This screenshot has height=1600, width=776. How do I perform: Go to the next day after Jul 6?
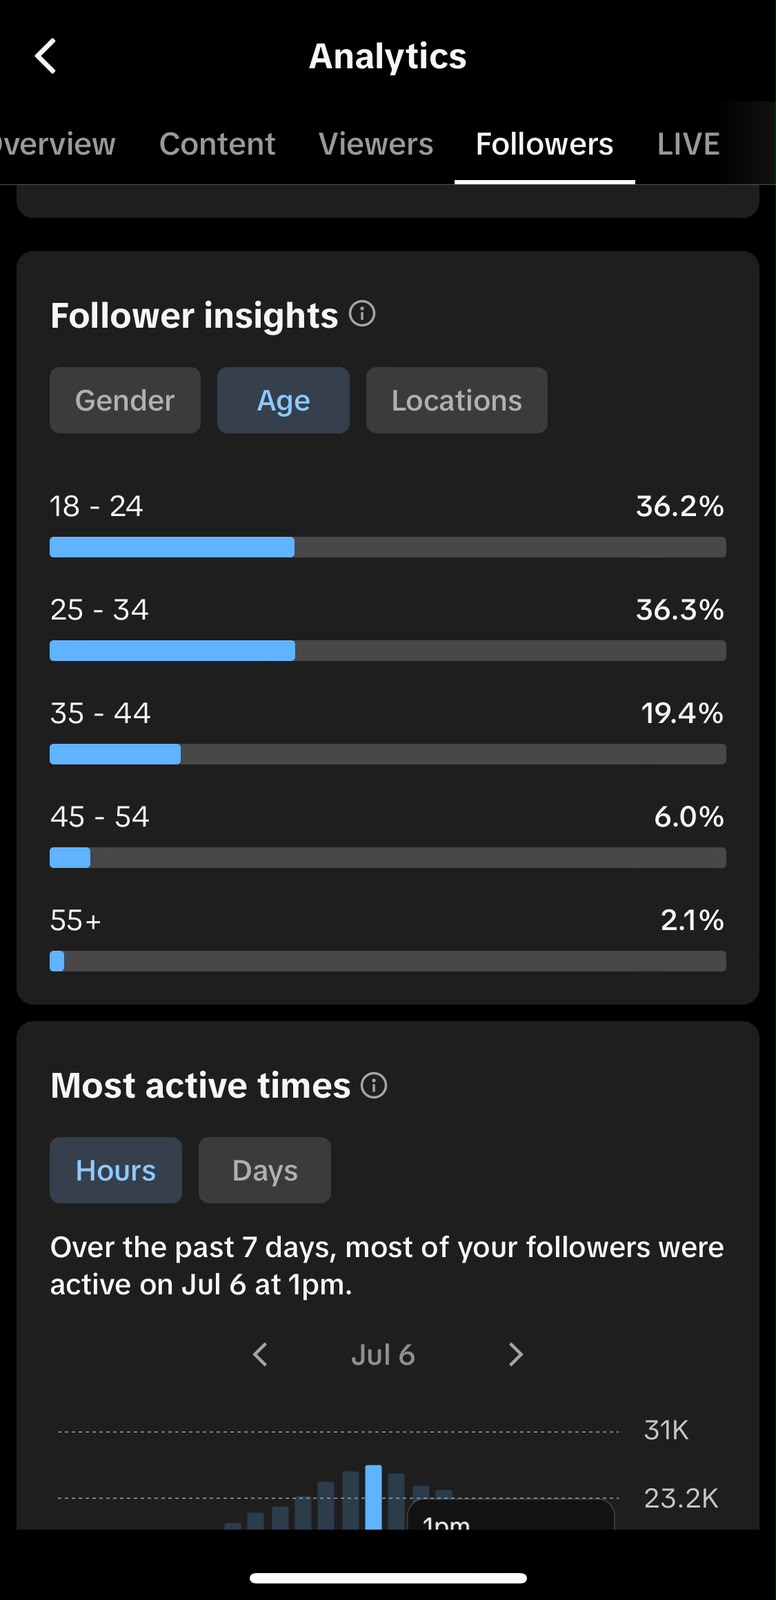(x=516, y=1355)
